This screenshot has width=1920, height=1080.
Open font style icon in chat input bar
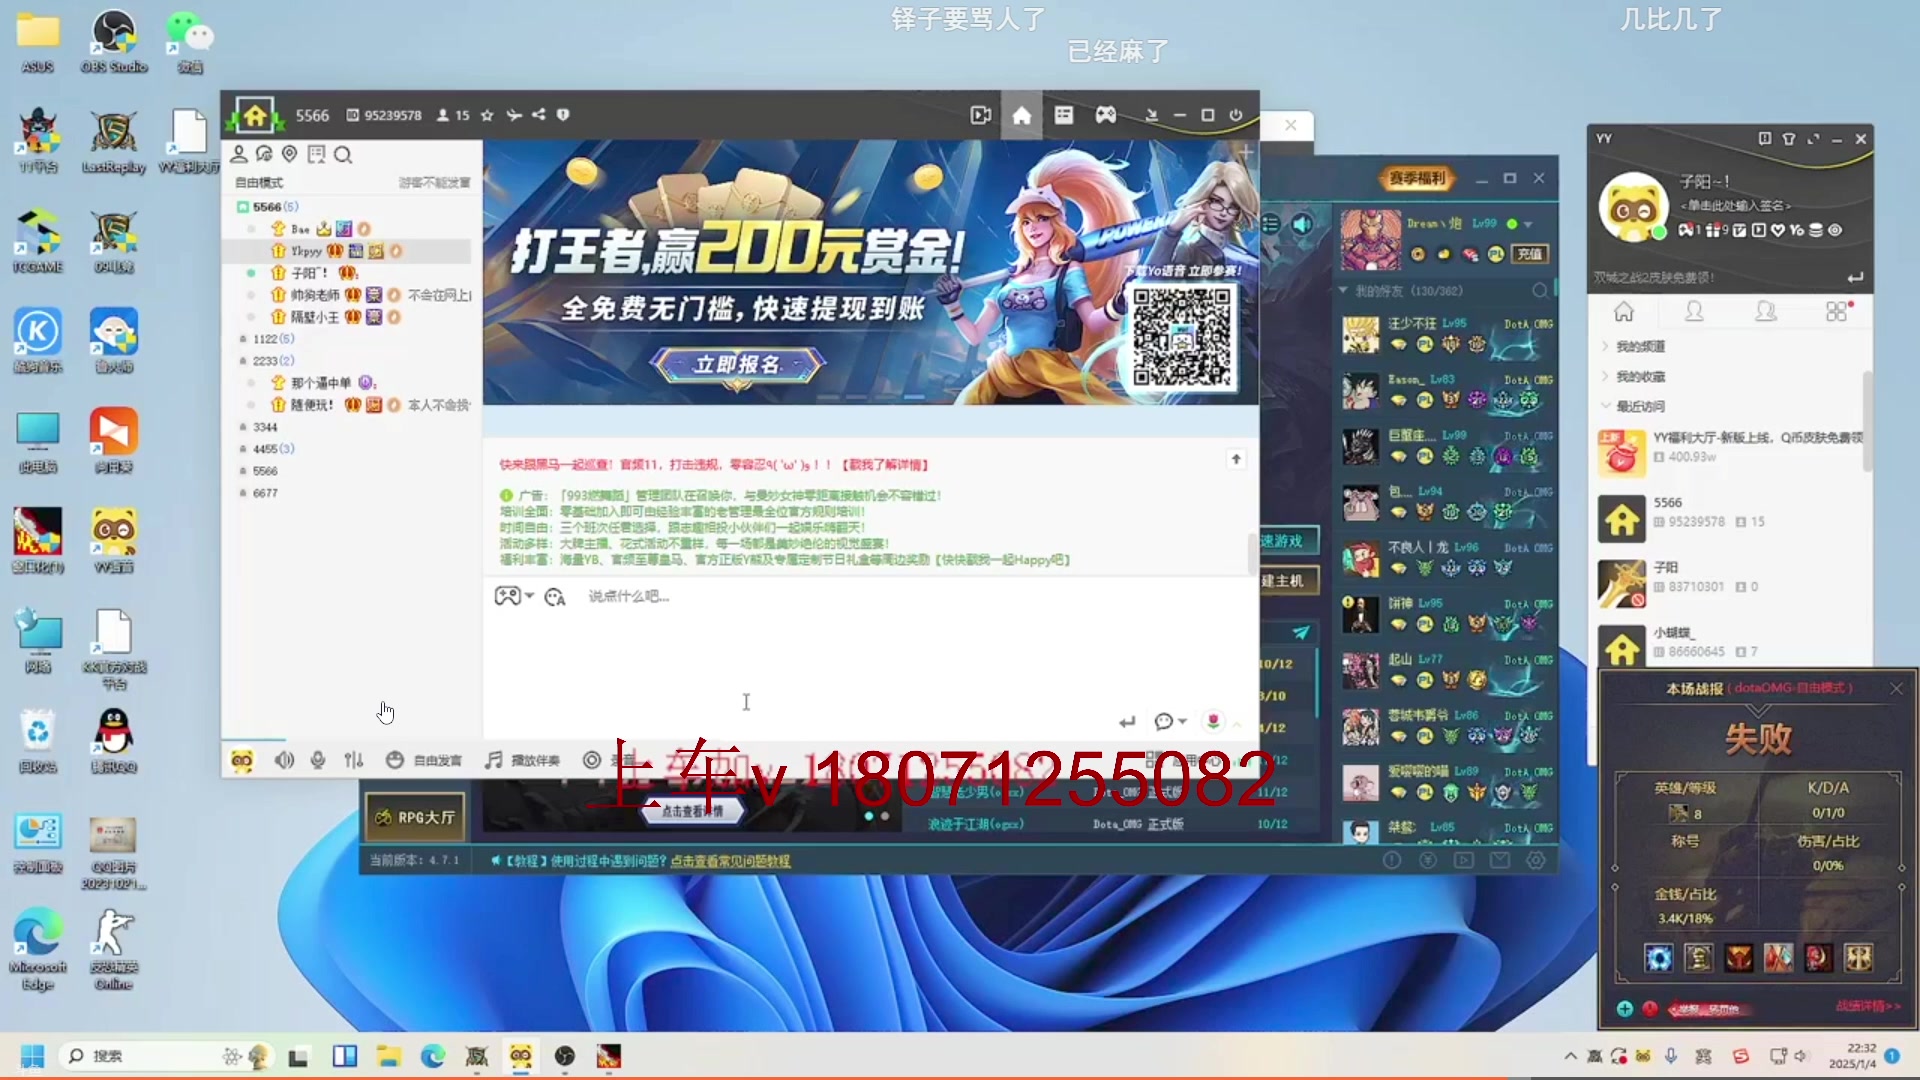[x=555, y=597]
